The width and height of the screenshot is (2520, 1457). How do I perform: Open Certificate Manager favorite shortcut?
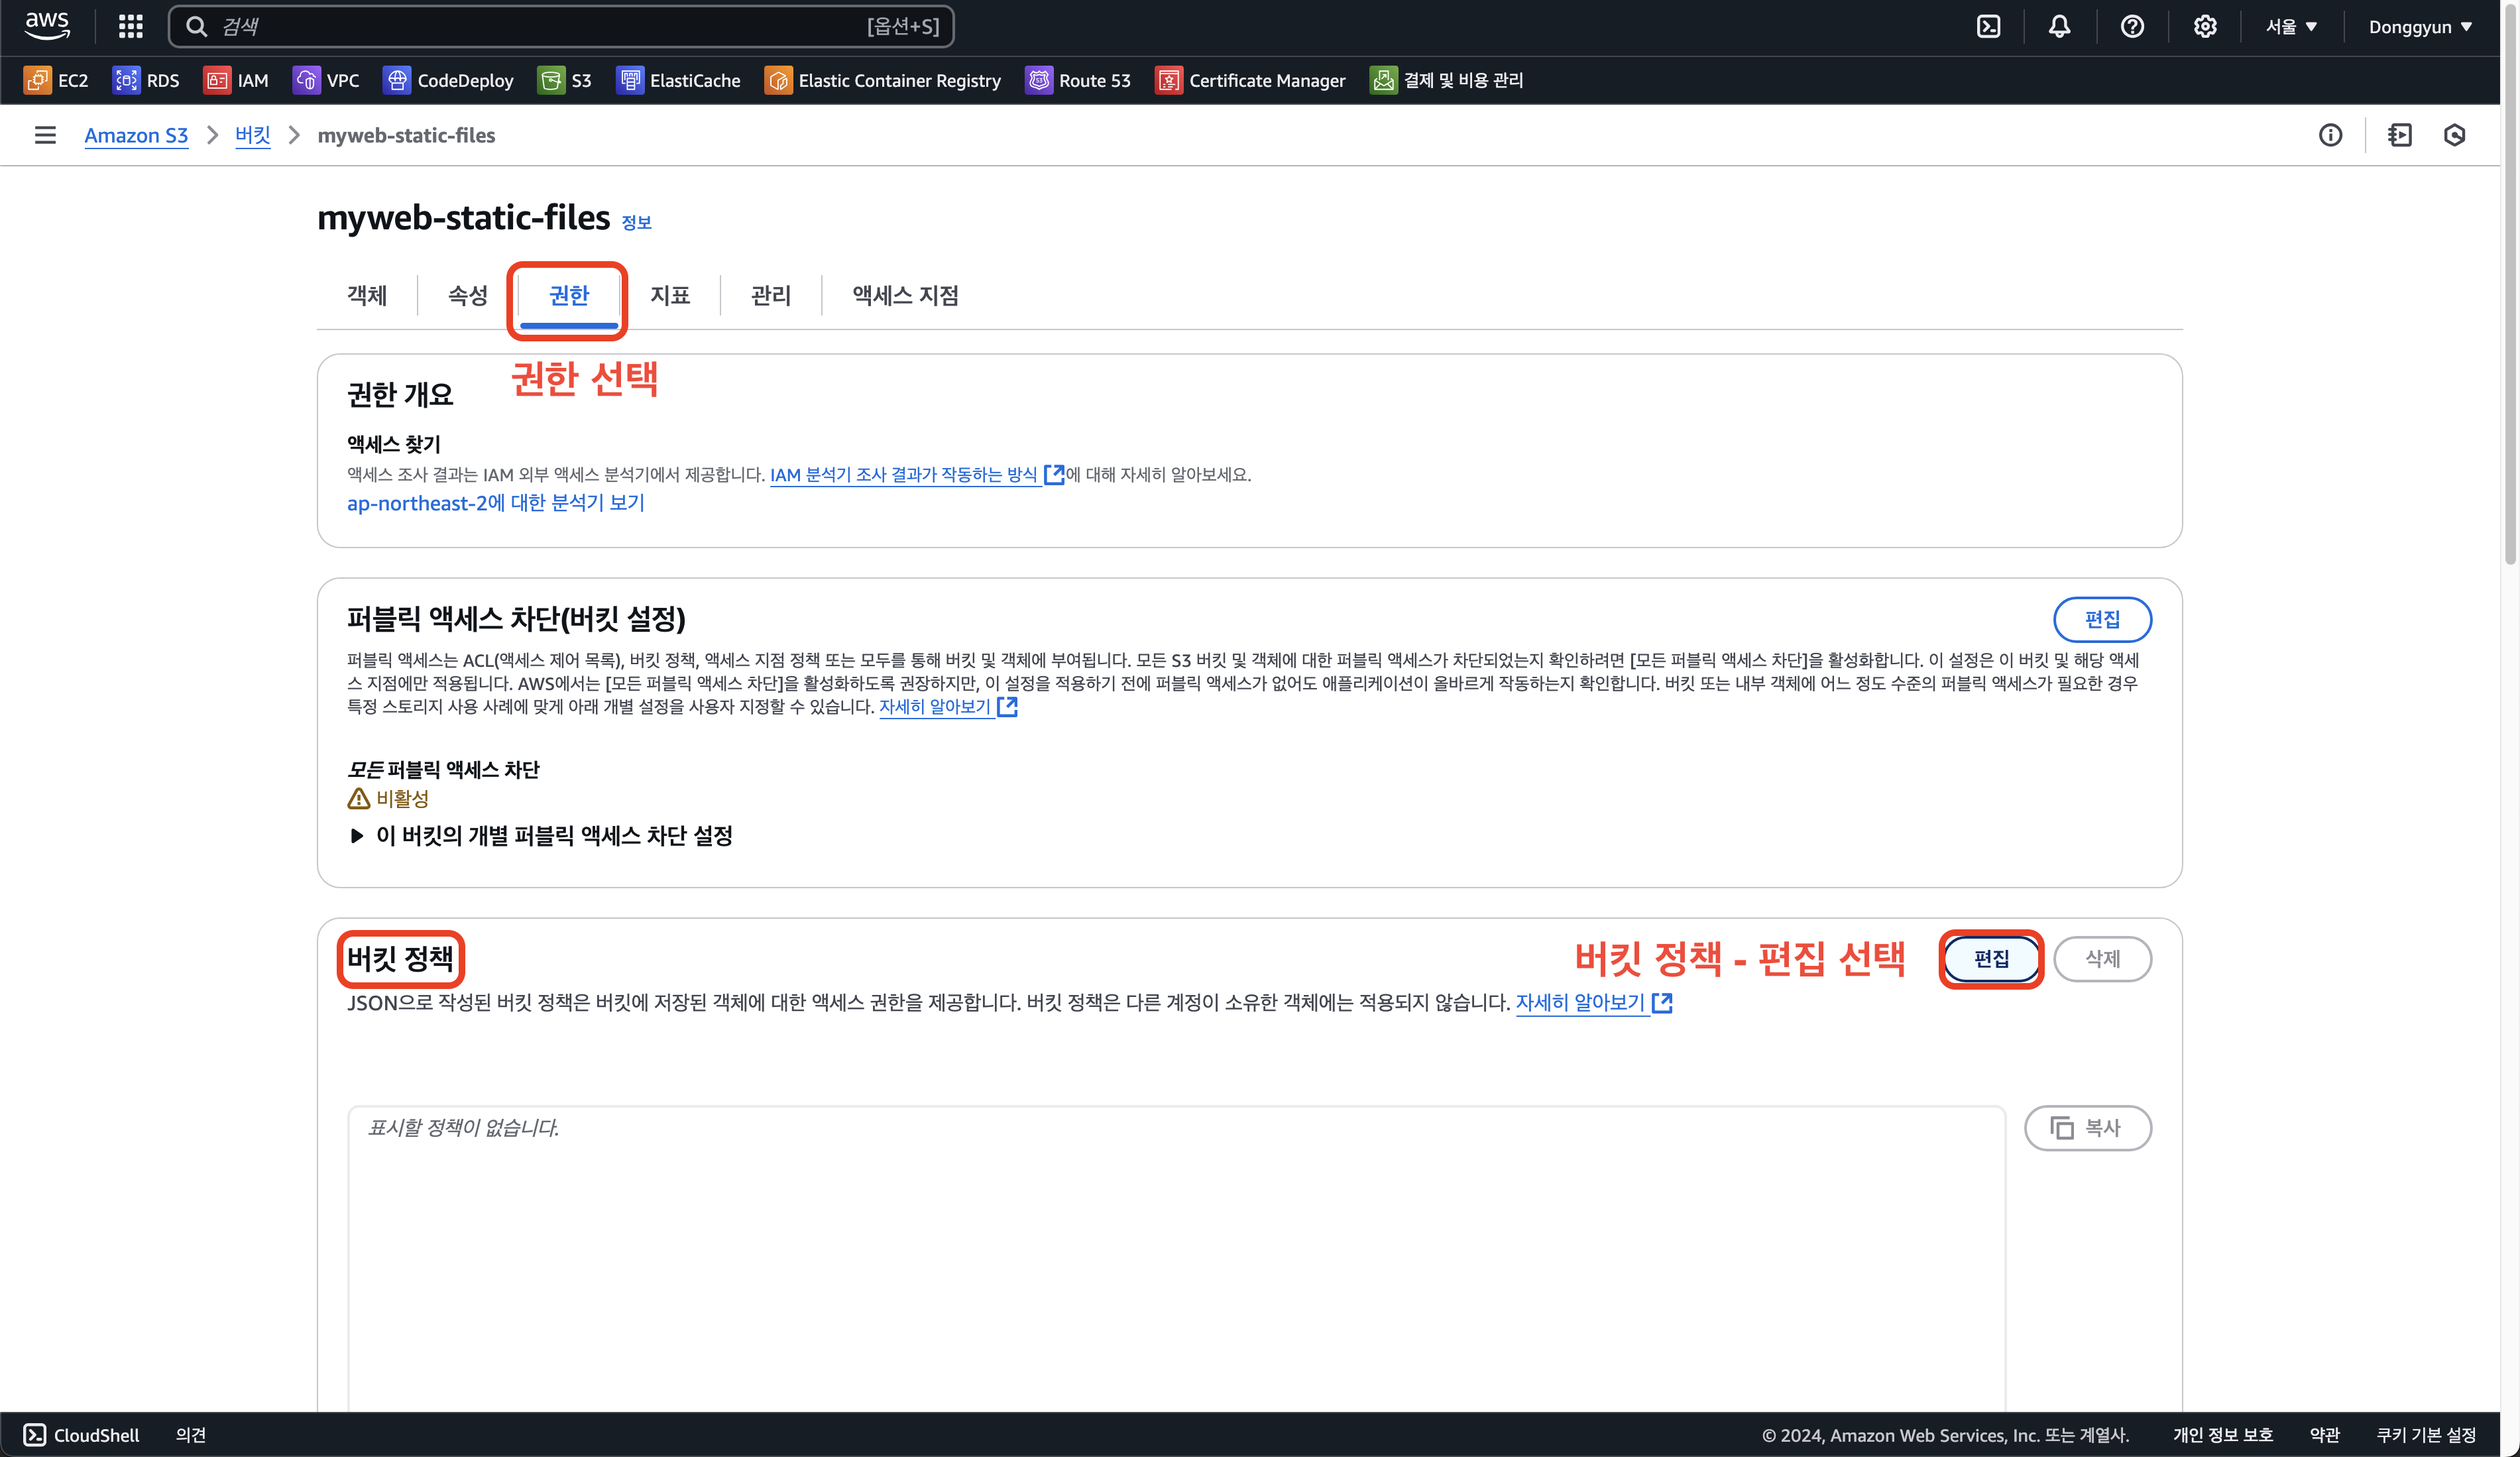1251,80
